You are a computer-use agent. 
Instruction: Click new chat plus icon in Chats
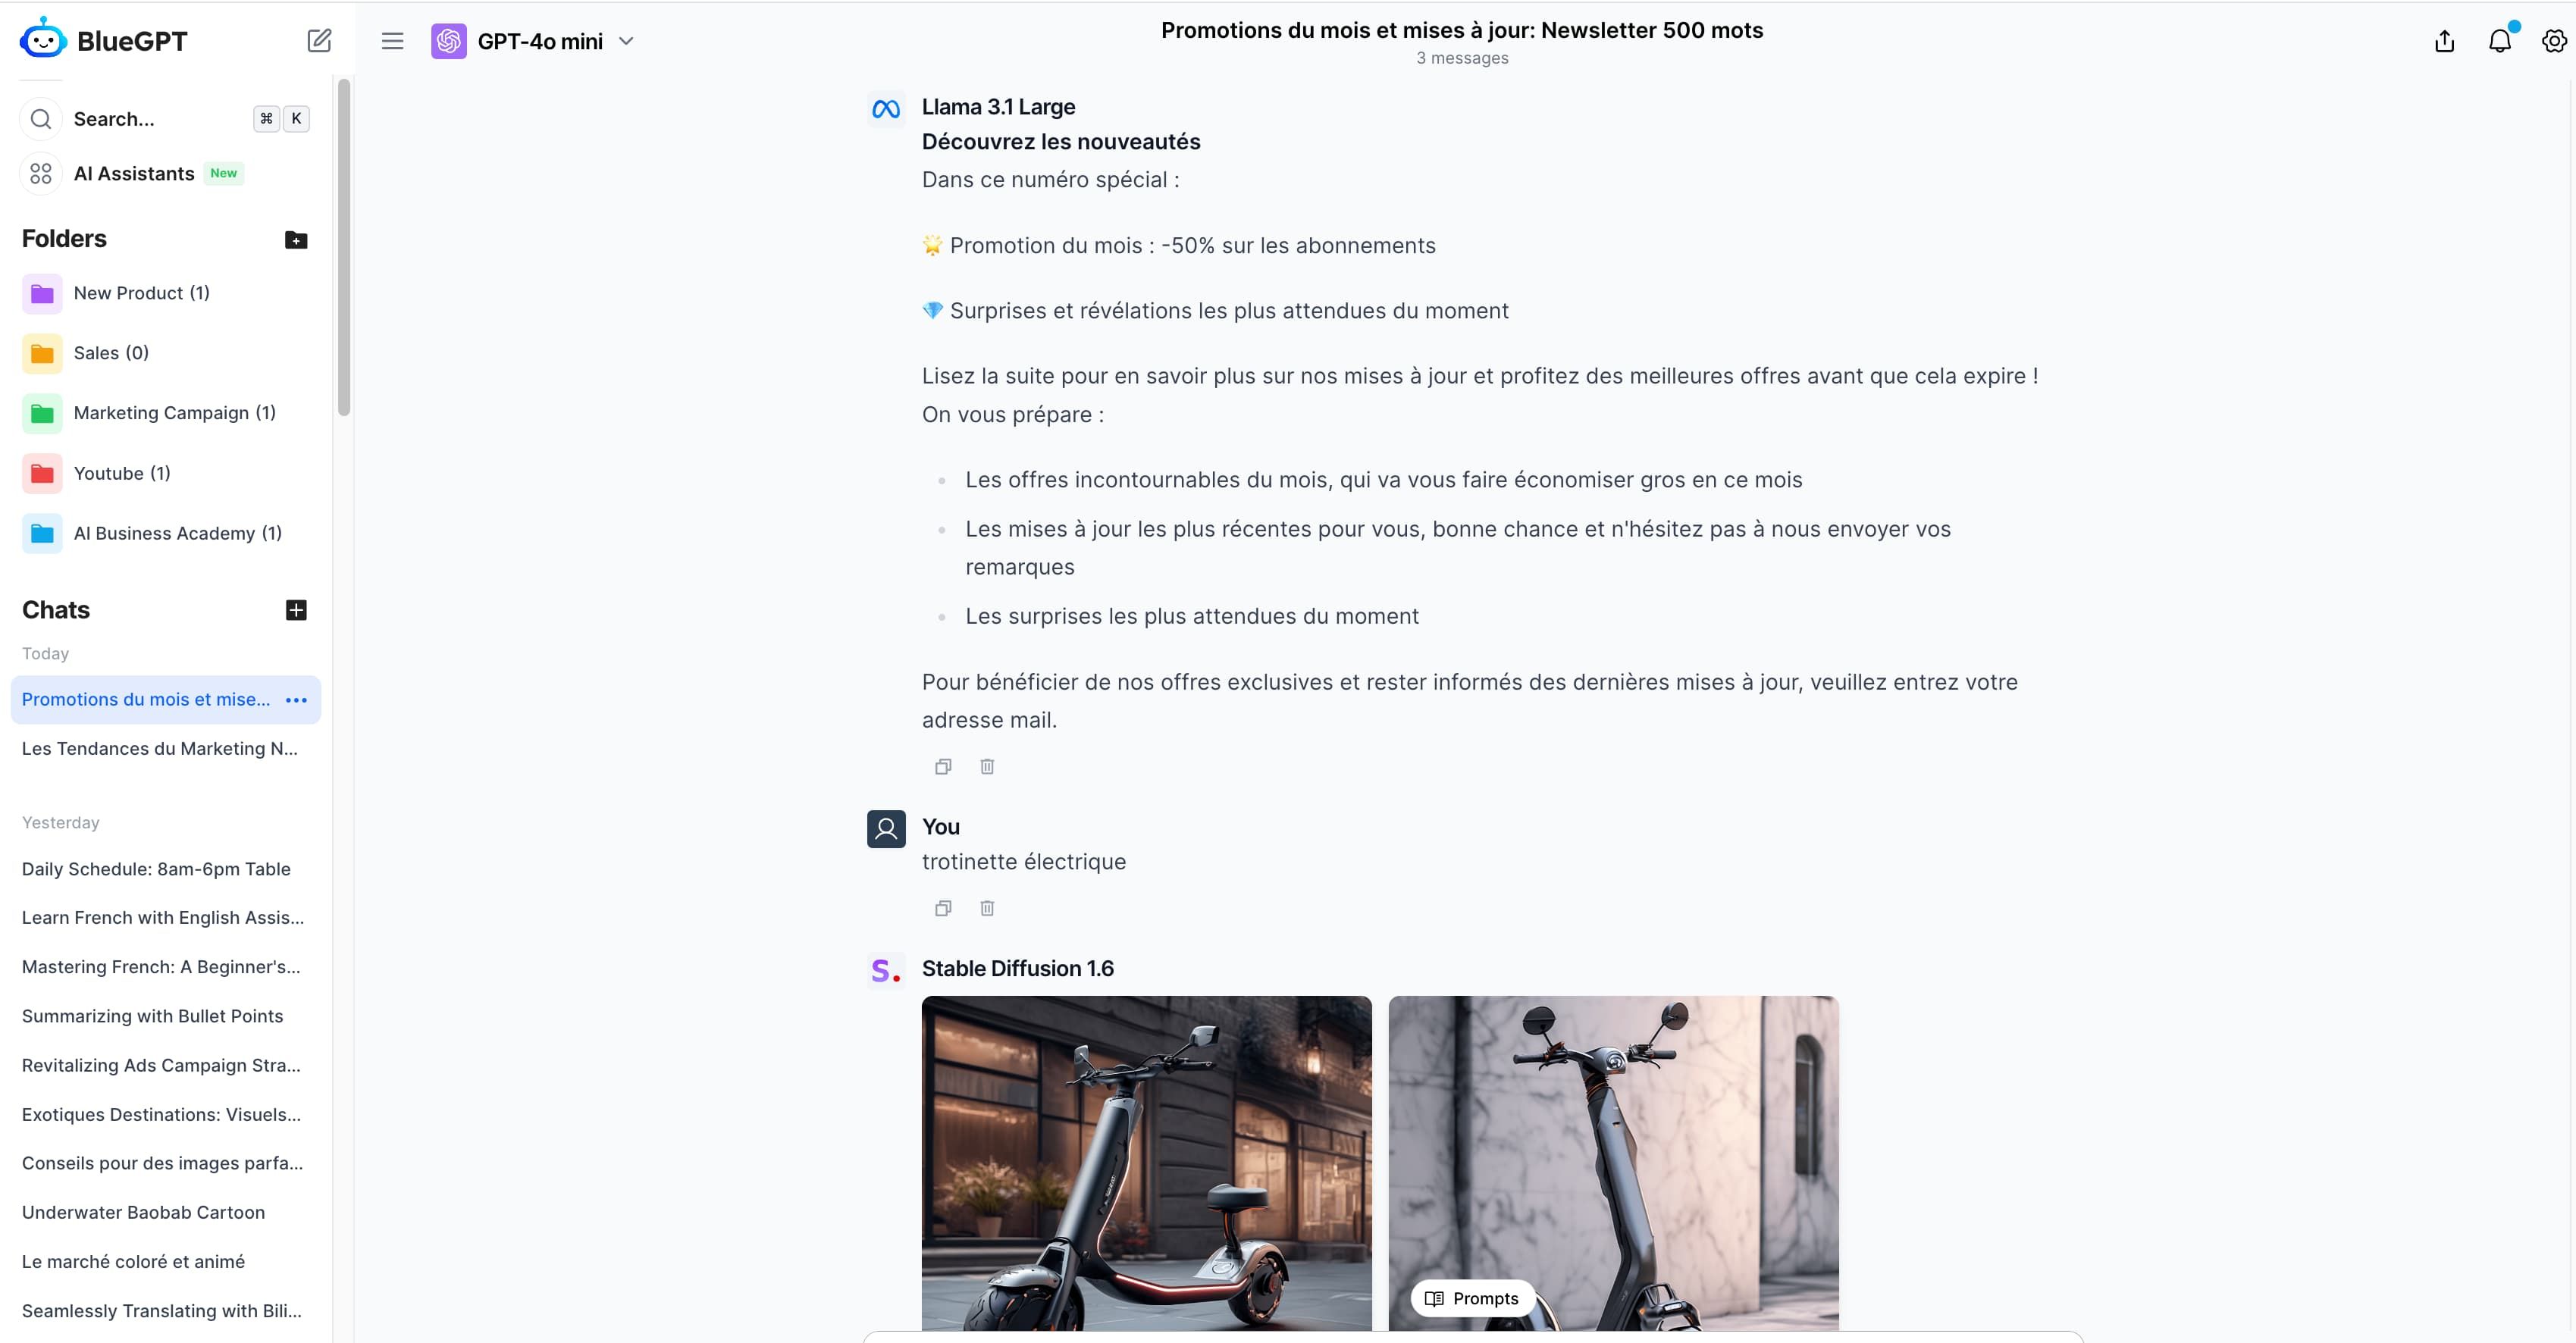(296, 609)
